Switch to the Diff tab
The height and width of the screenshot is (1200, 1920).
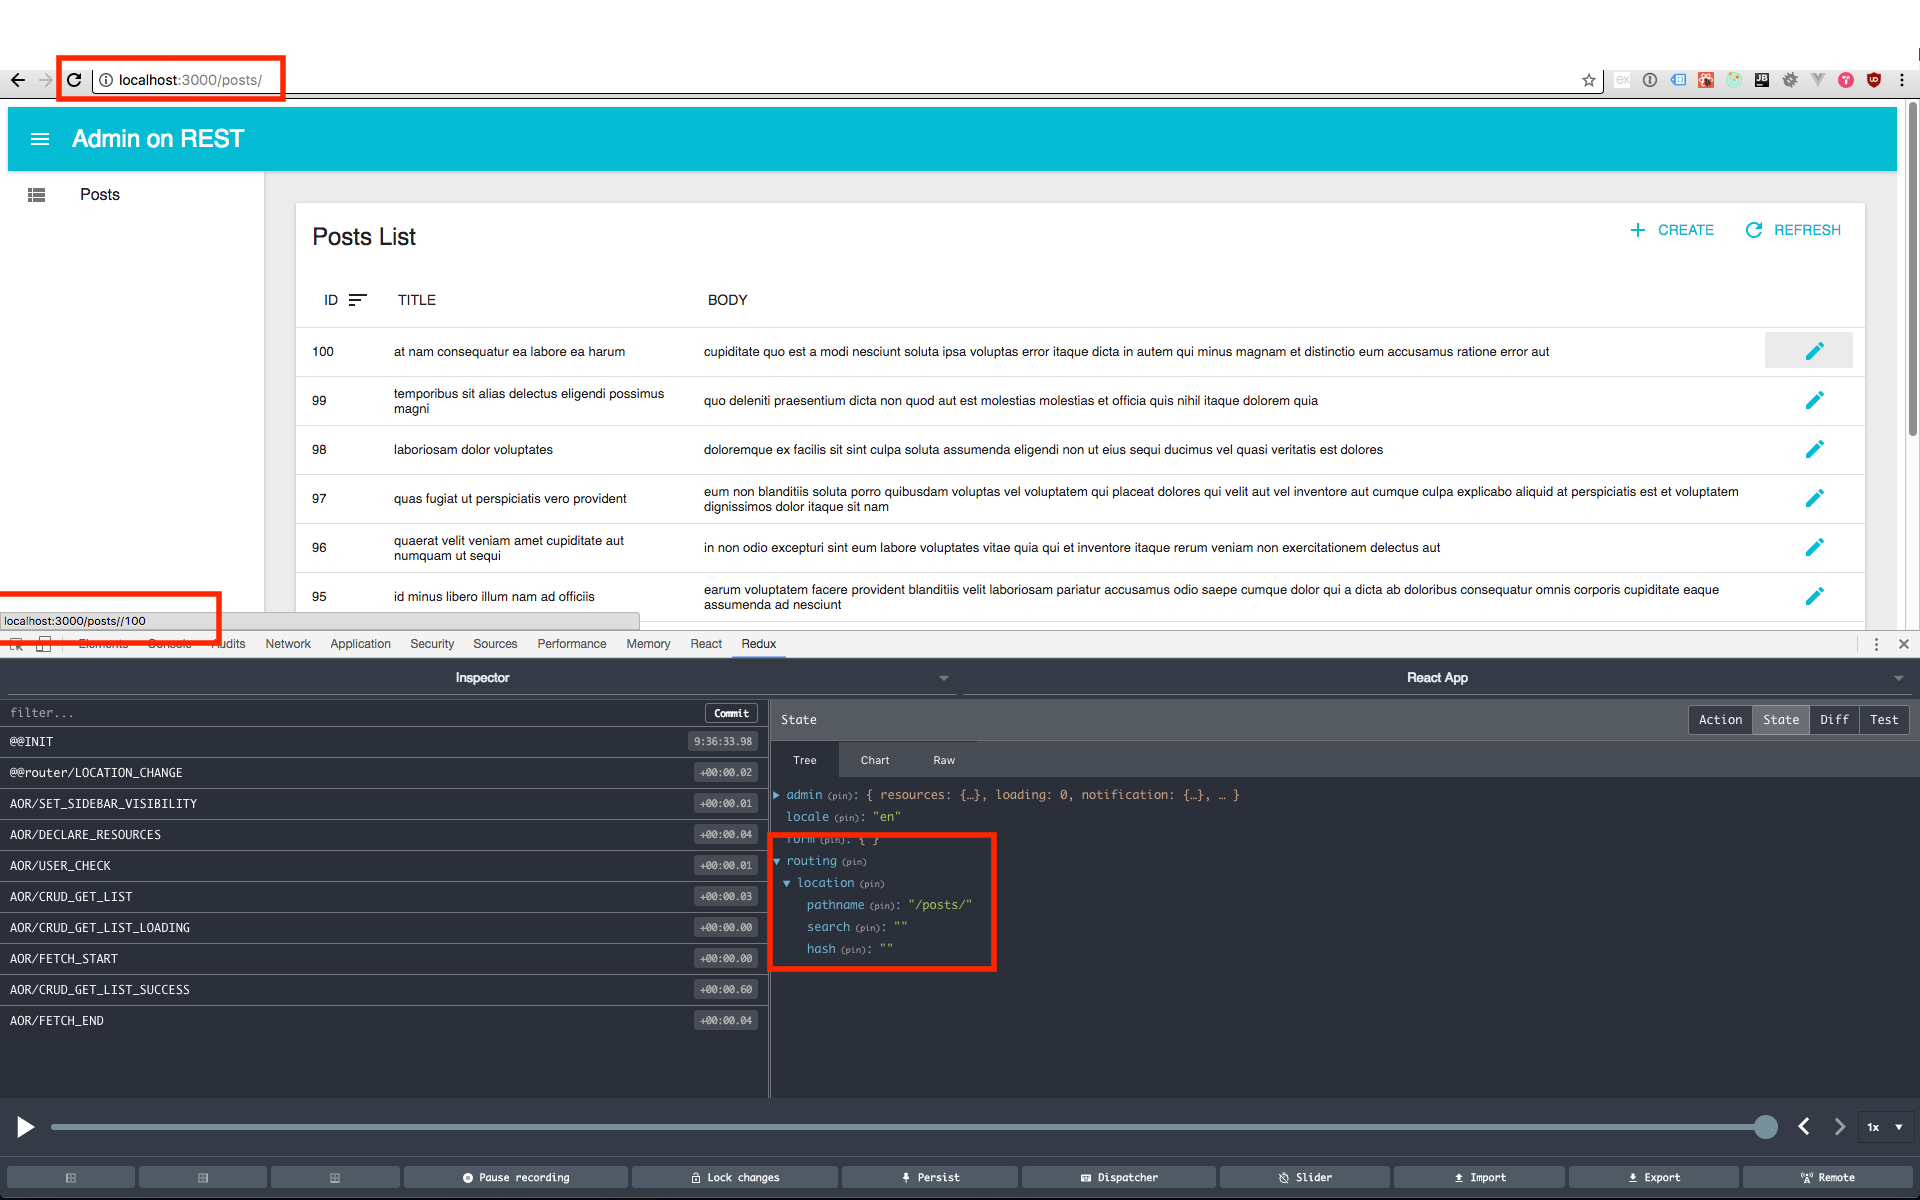click(x=1834, y=719)
